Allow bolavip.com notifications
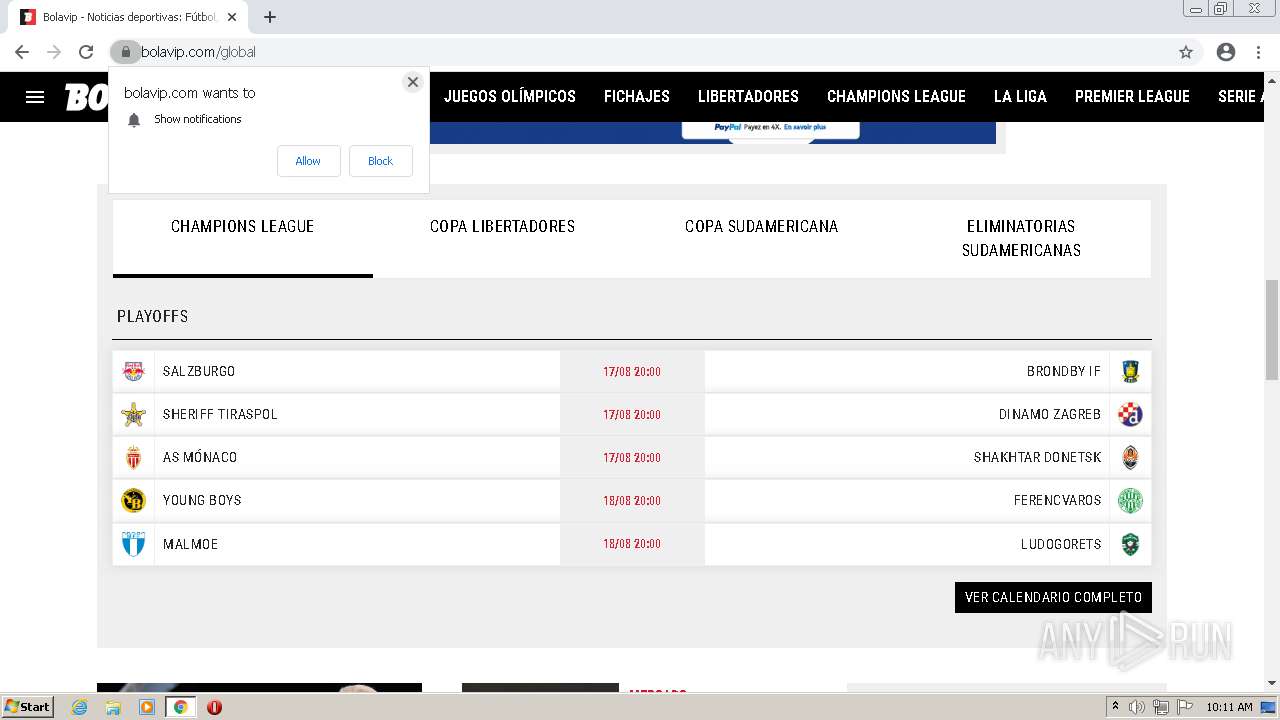The height and width of the screenshot is (720, 1280). (308, 161)
